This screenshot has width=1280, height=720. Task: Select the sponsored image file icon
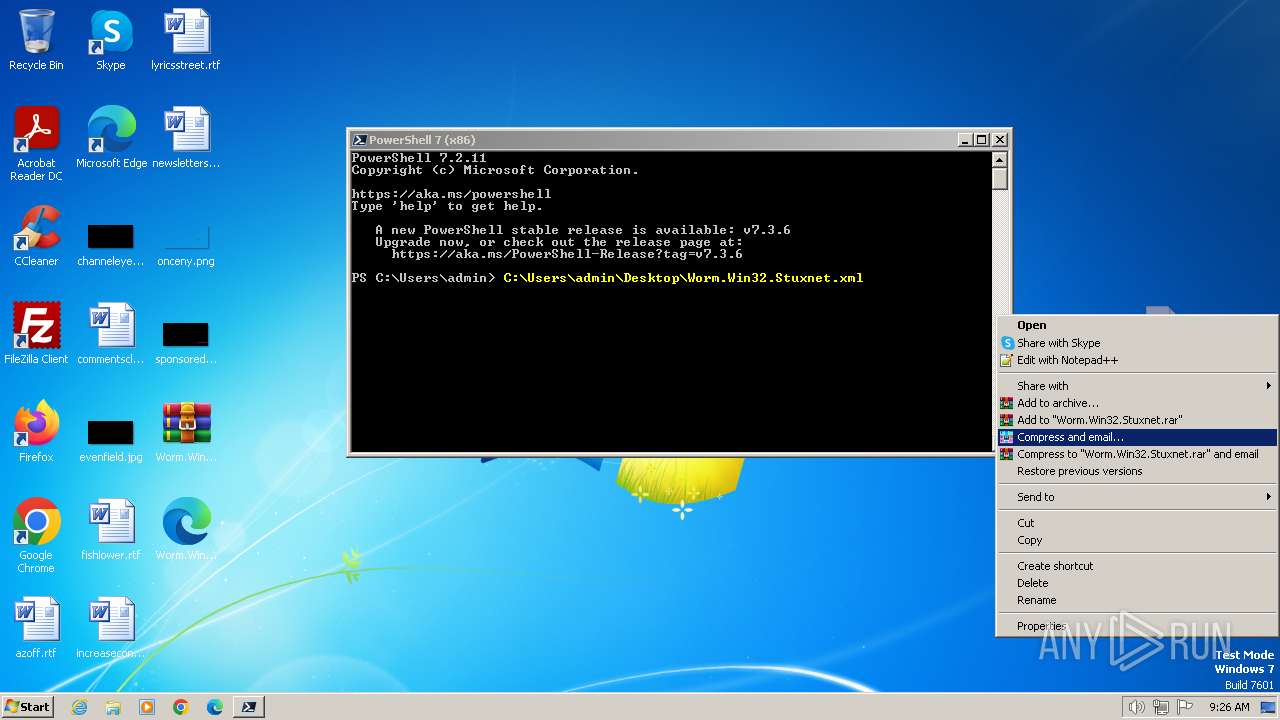186,342
